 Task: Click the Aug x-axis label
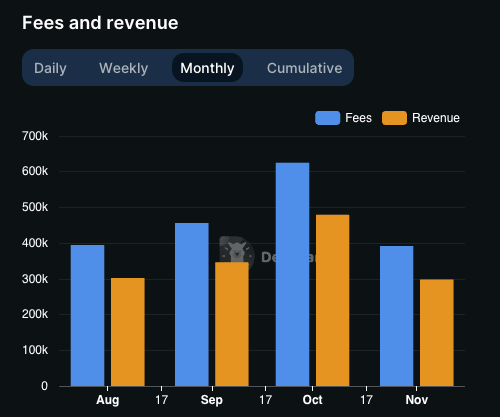[107, 400]
